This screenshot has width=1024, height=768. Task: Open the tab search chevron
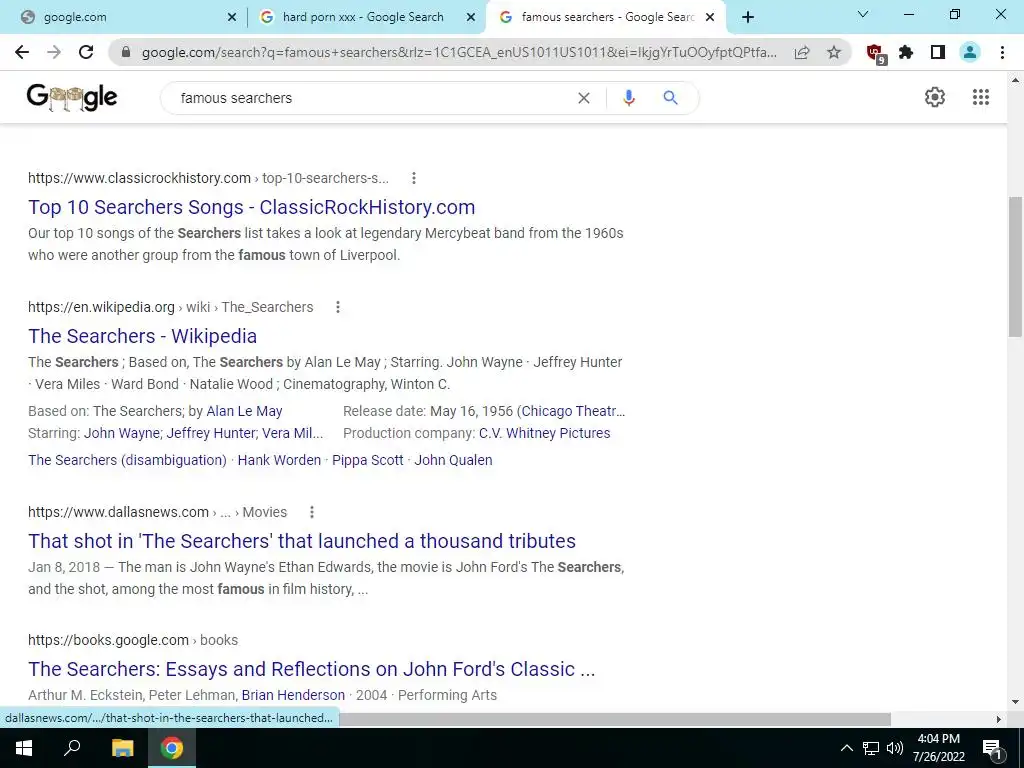click(863, 14)
